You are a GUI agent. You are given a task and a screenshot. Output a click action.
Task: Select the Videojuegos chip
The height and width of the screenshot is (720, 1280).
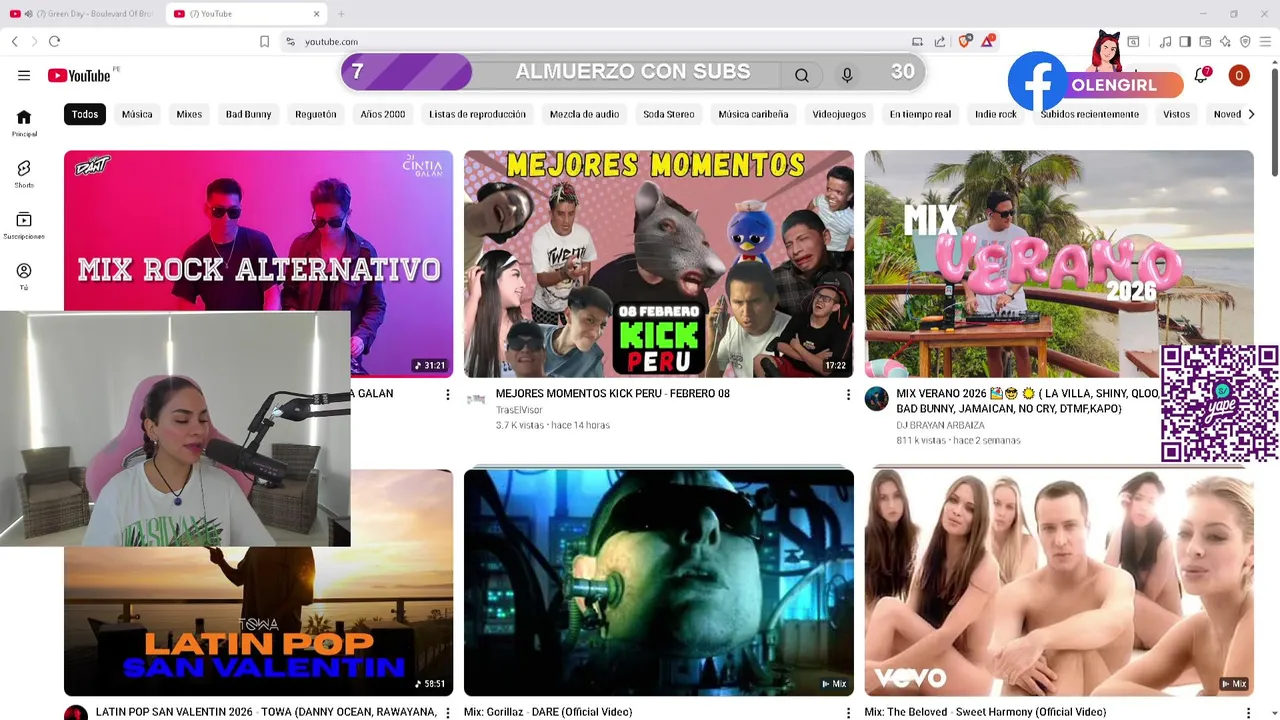pyautogui.click(x=839, y=114)
